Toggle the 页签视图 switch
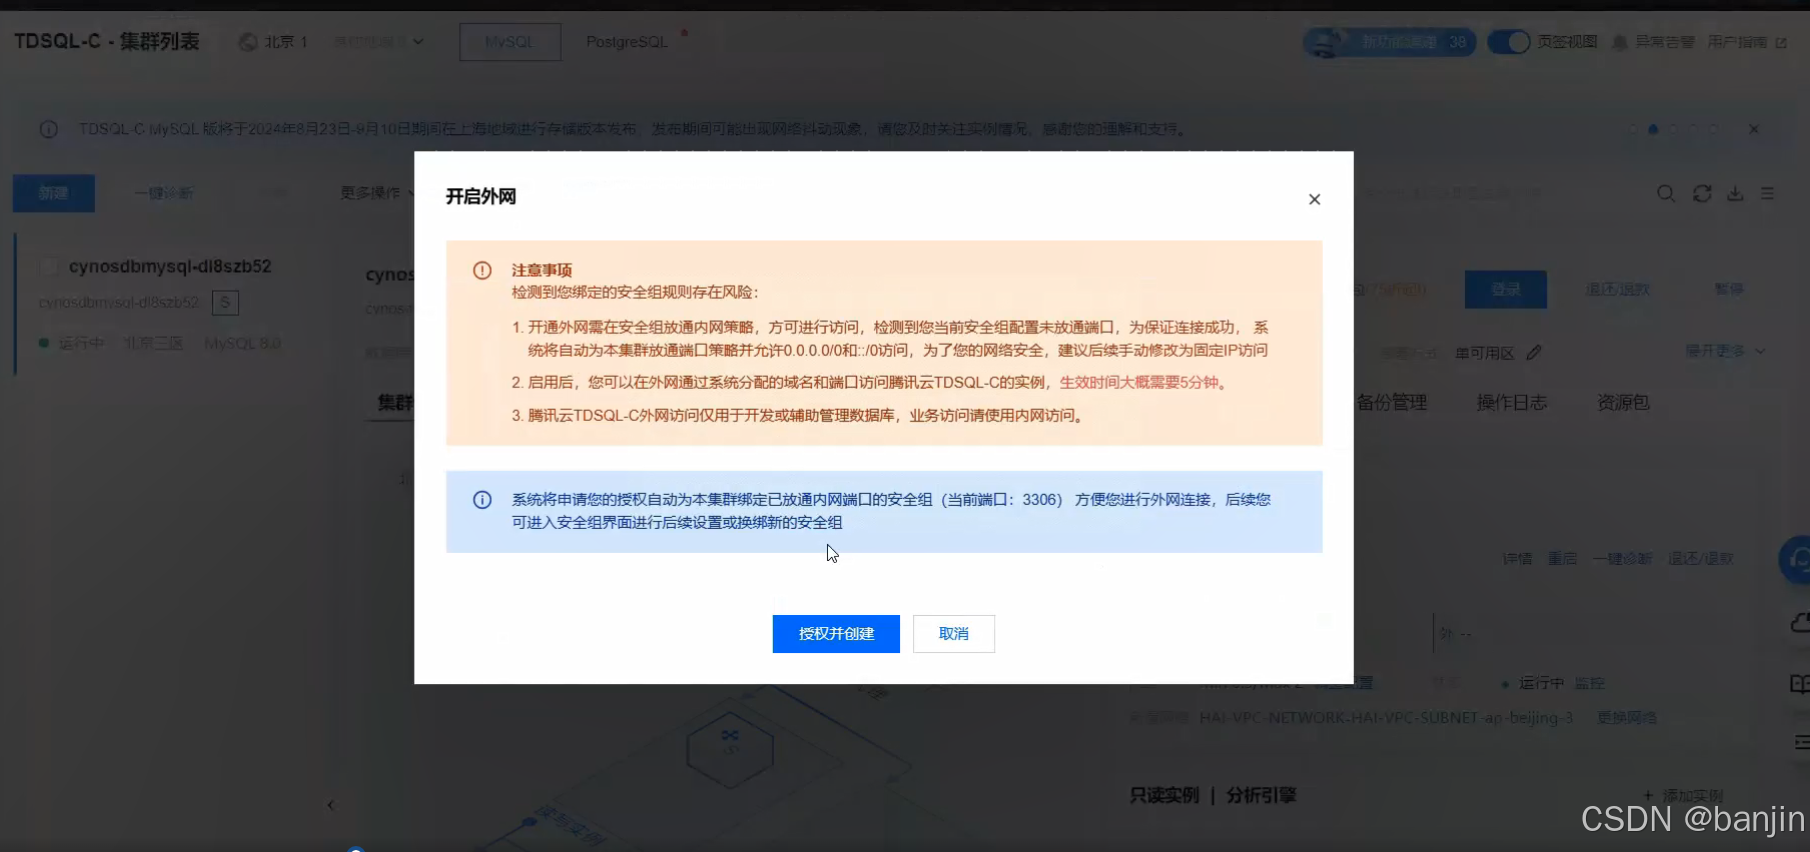Viewport: 1810px width, 852px height. 1509,42
